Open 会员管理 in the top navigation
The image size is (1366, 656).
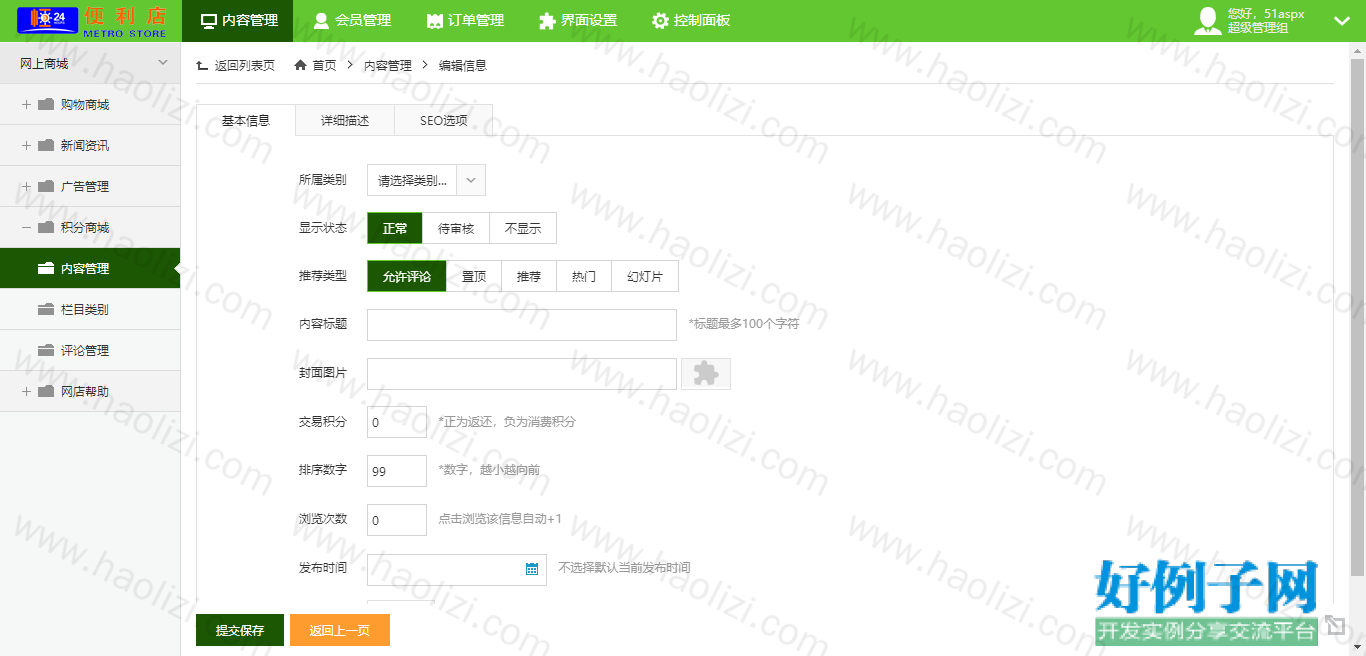(350, 20)
